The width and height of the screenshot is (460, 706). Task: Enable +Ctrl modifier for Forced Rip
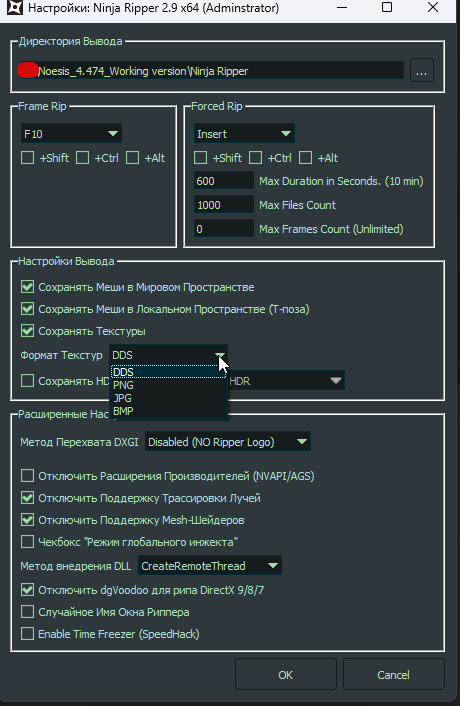[x=255, y=158]
